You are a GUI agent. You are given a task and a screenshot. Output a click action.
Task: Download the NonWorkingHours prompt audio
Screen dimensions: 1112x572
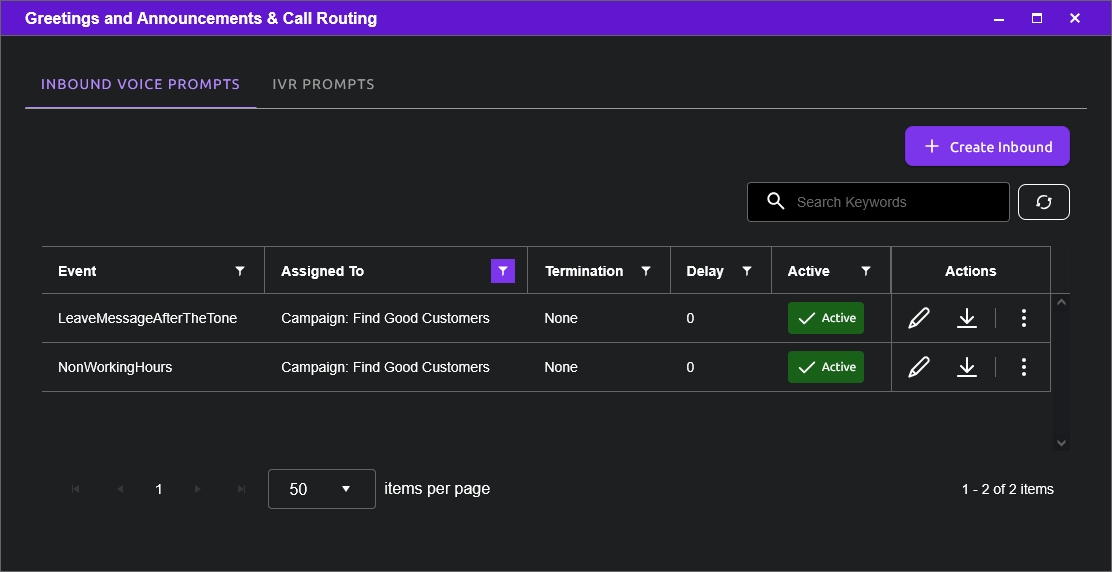(967, 367)
